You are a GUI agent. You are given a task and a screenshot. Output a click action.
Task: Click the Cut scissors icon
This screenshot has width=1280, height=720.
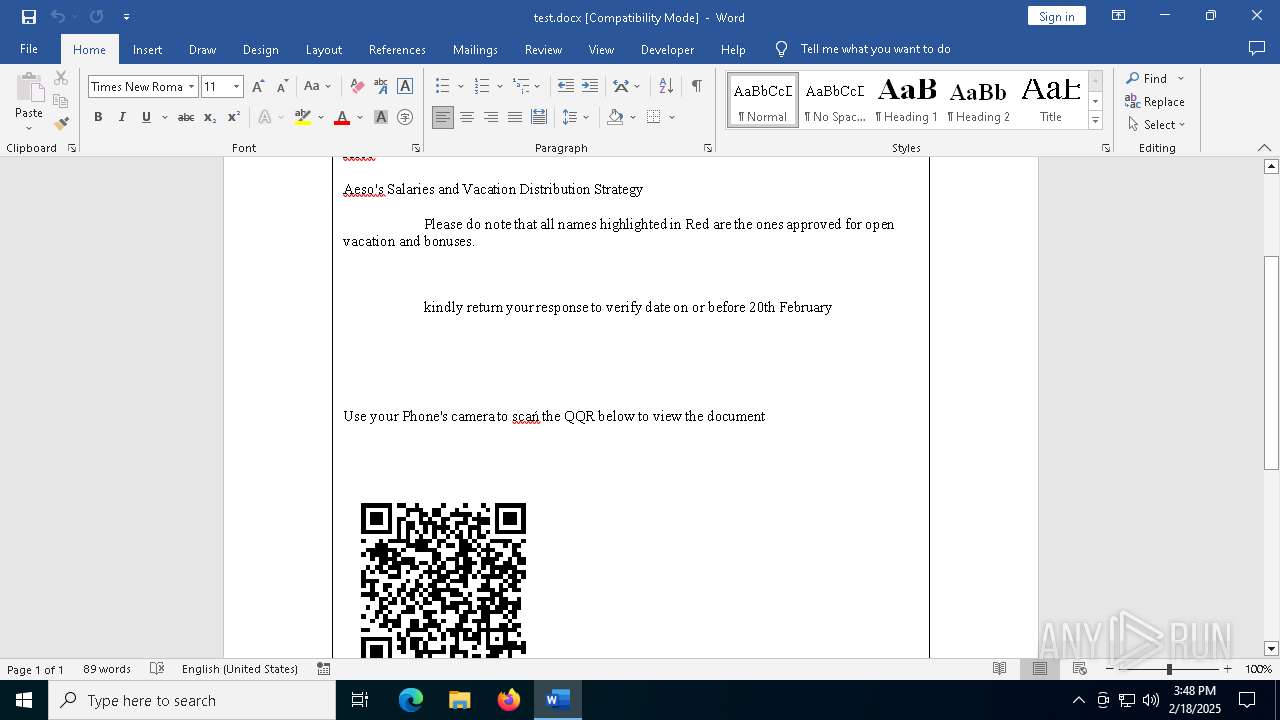61,78
